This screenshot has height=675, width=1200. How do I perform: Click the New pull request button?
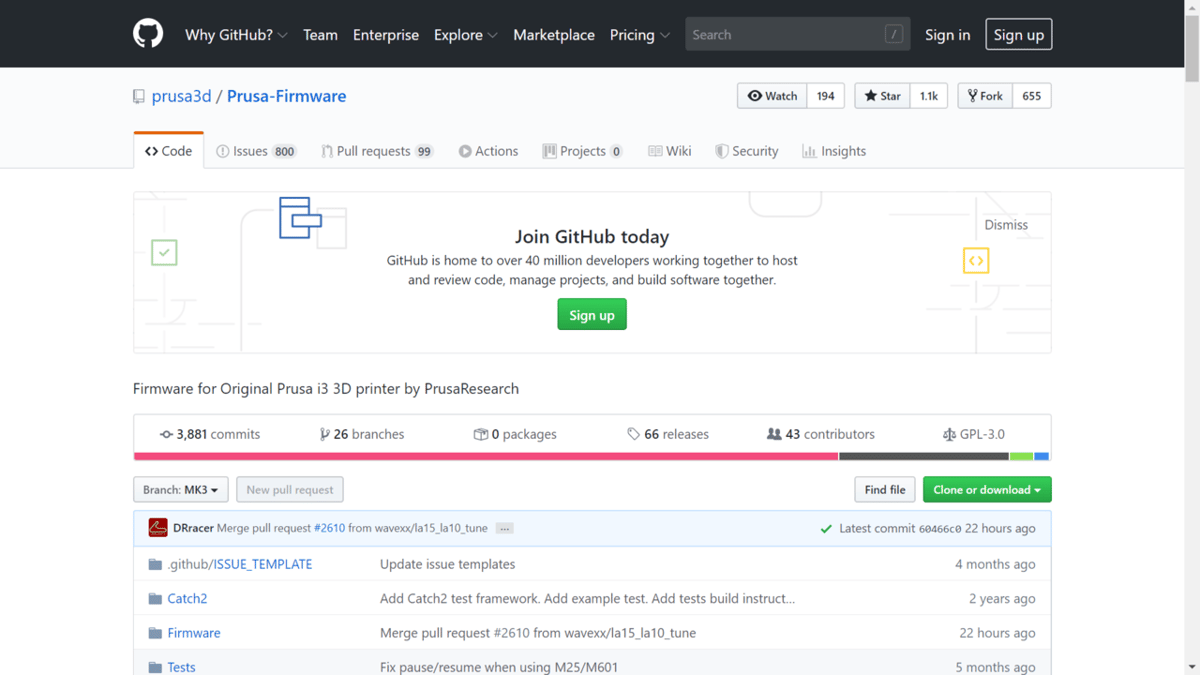pyautogui.click(x=290, y=490)
